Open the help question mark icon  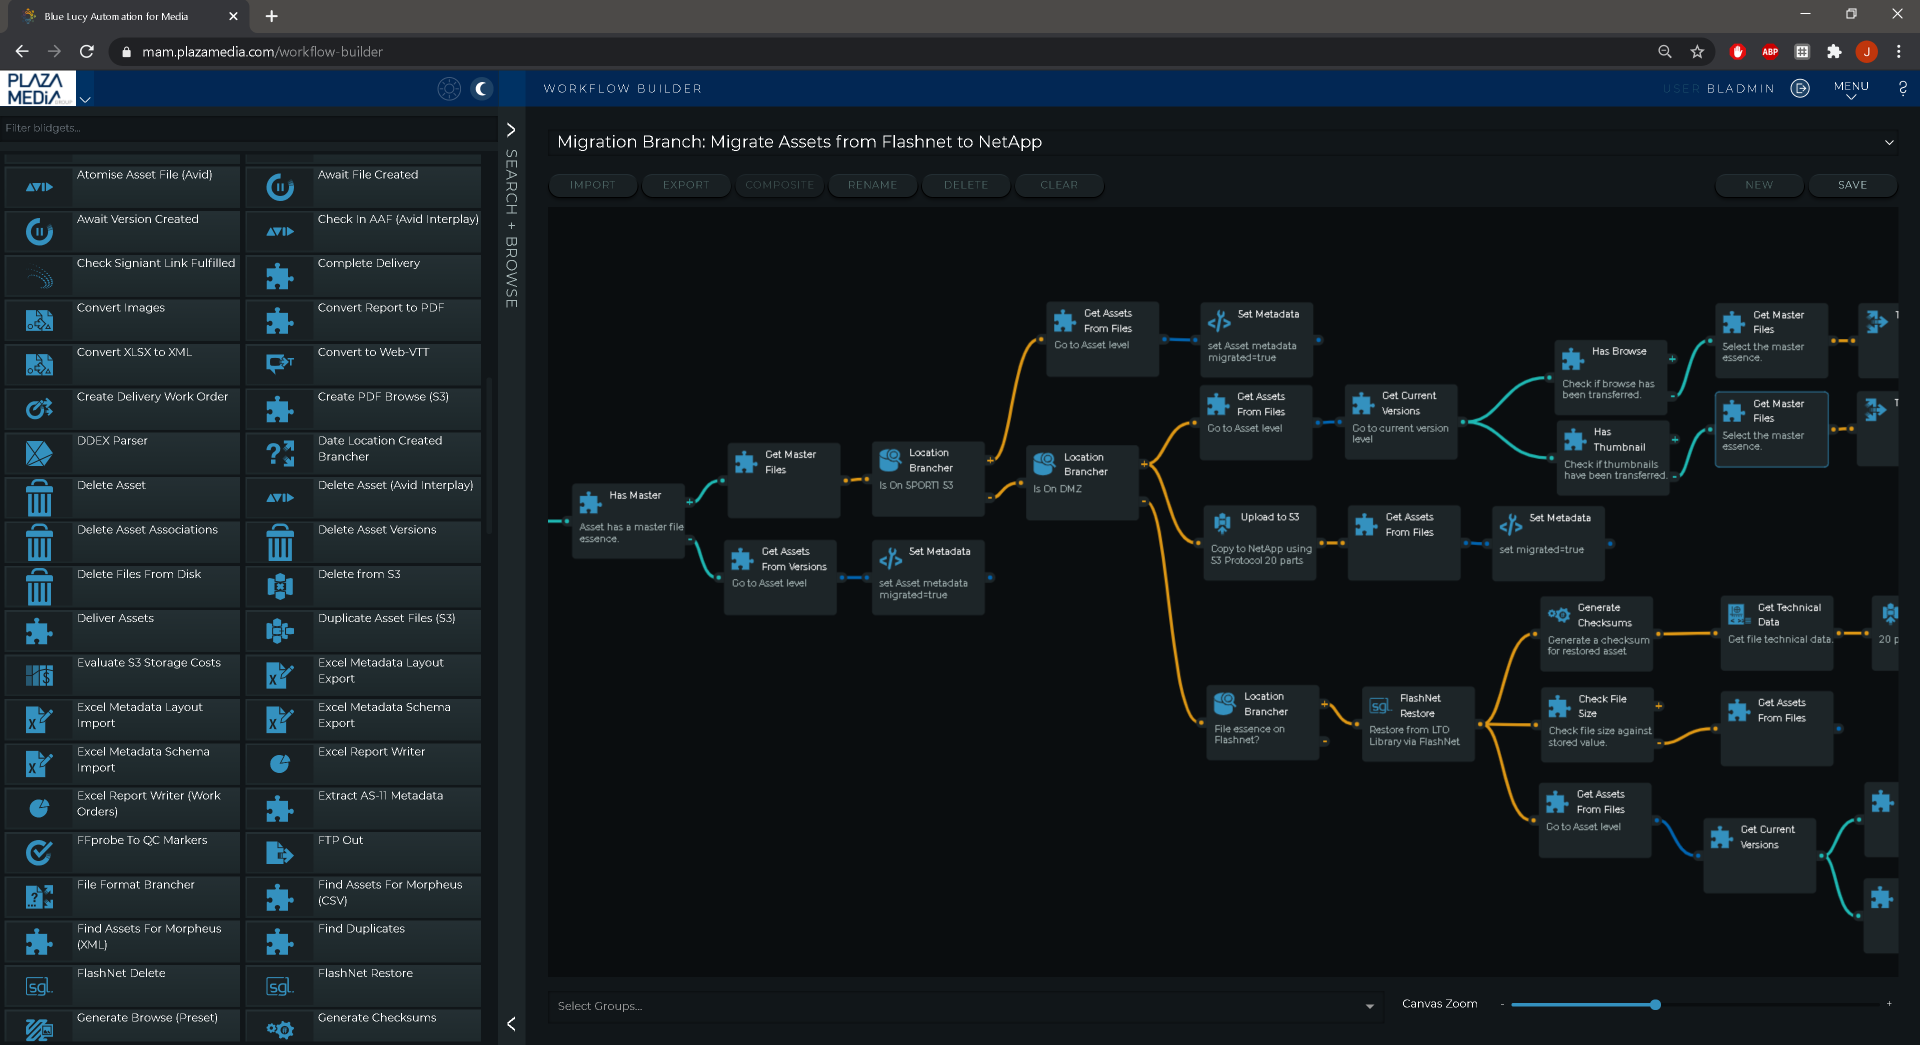tap(1902, 88)
